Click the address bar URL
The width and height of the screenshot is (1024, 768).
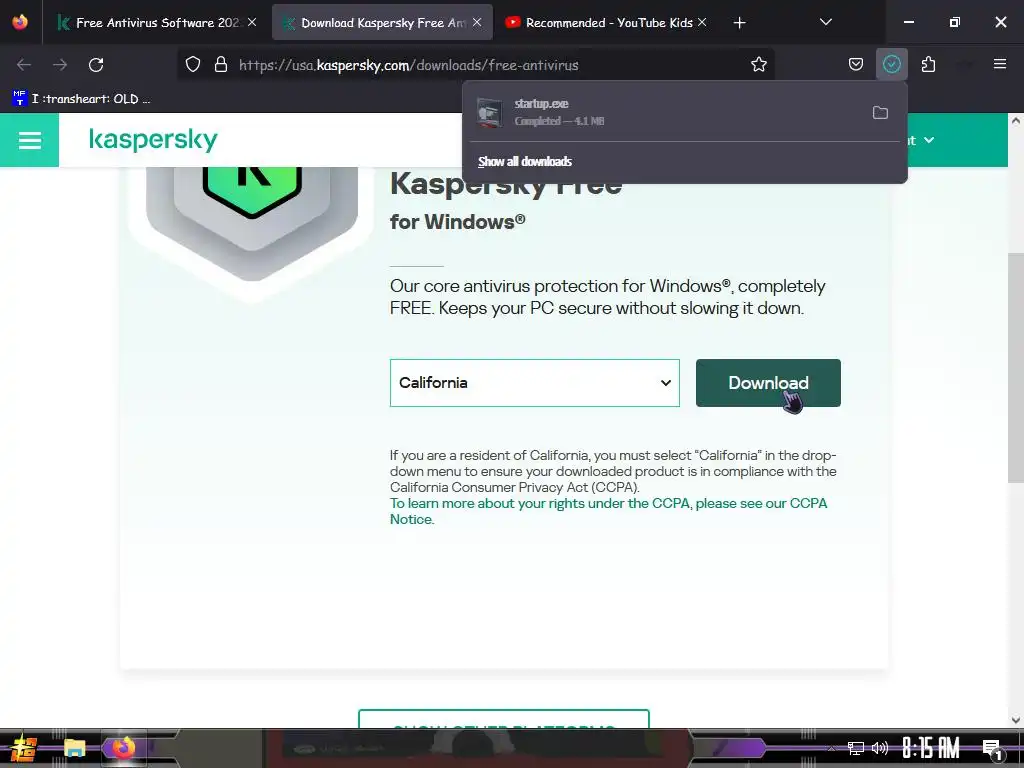[409, 65]
